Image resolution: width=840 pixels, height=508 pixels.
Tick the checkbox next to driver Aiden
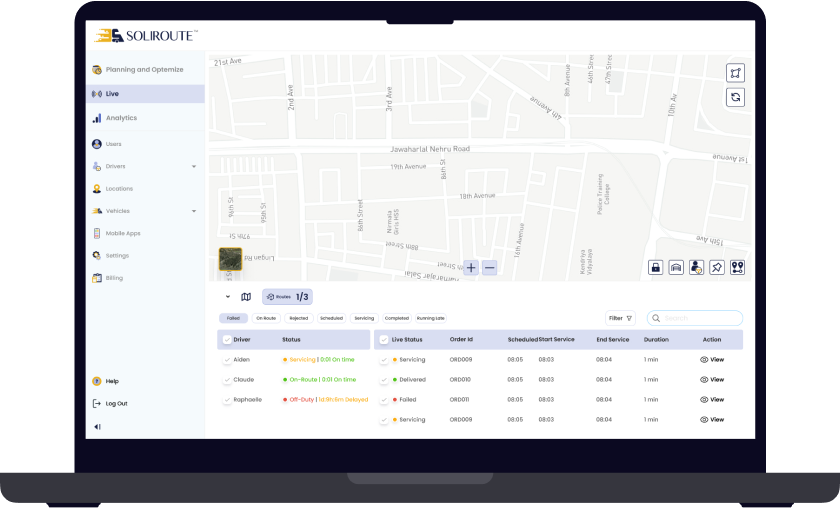coord(227,360)
